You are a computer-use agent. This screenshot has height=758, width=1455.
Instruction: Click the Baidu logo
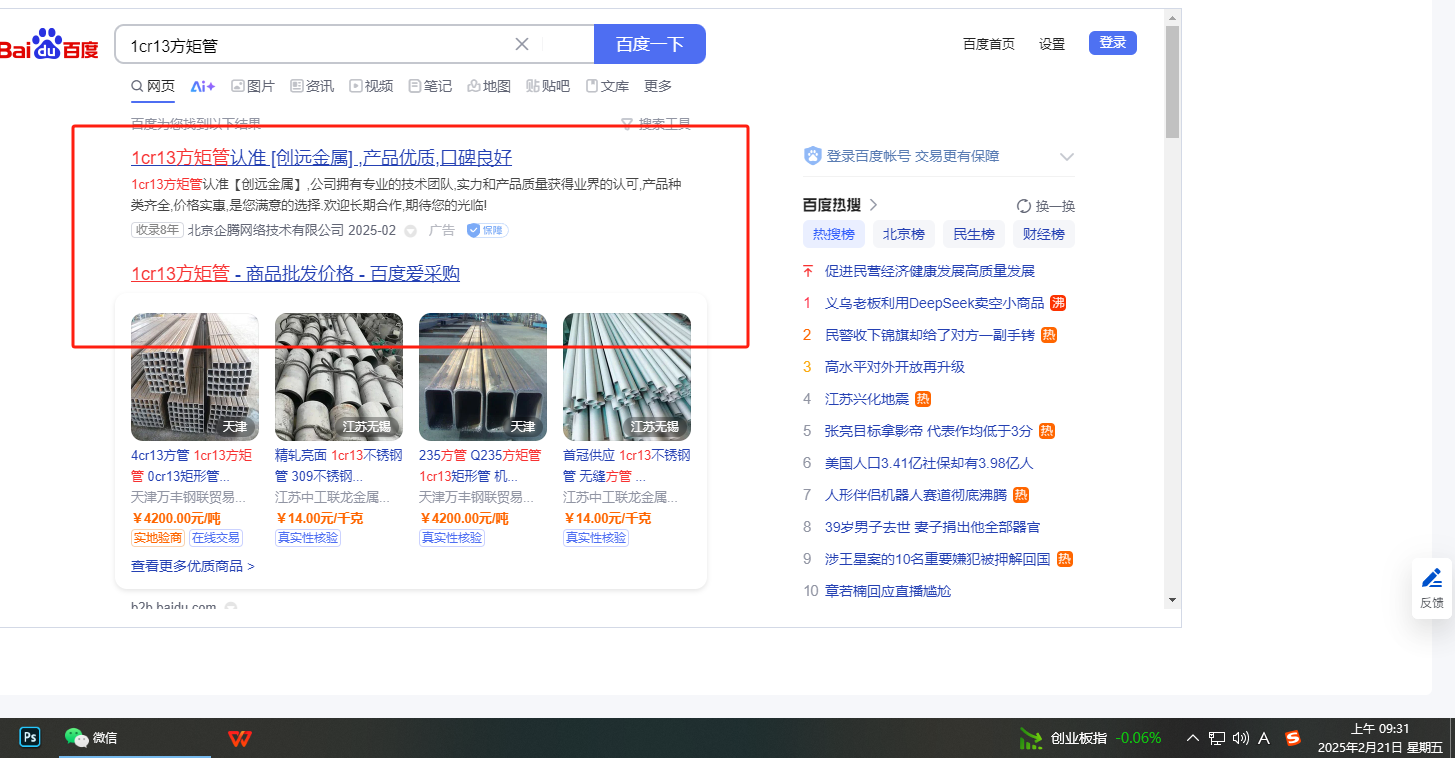[x=49, y=46]
